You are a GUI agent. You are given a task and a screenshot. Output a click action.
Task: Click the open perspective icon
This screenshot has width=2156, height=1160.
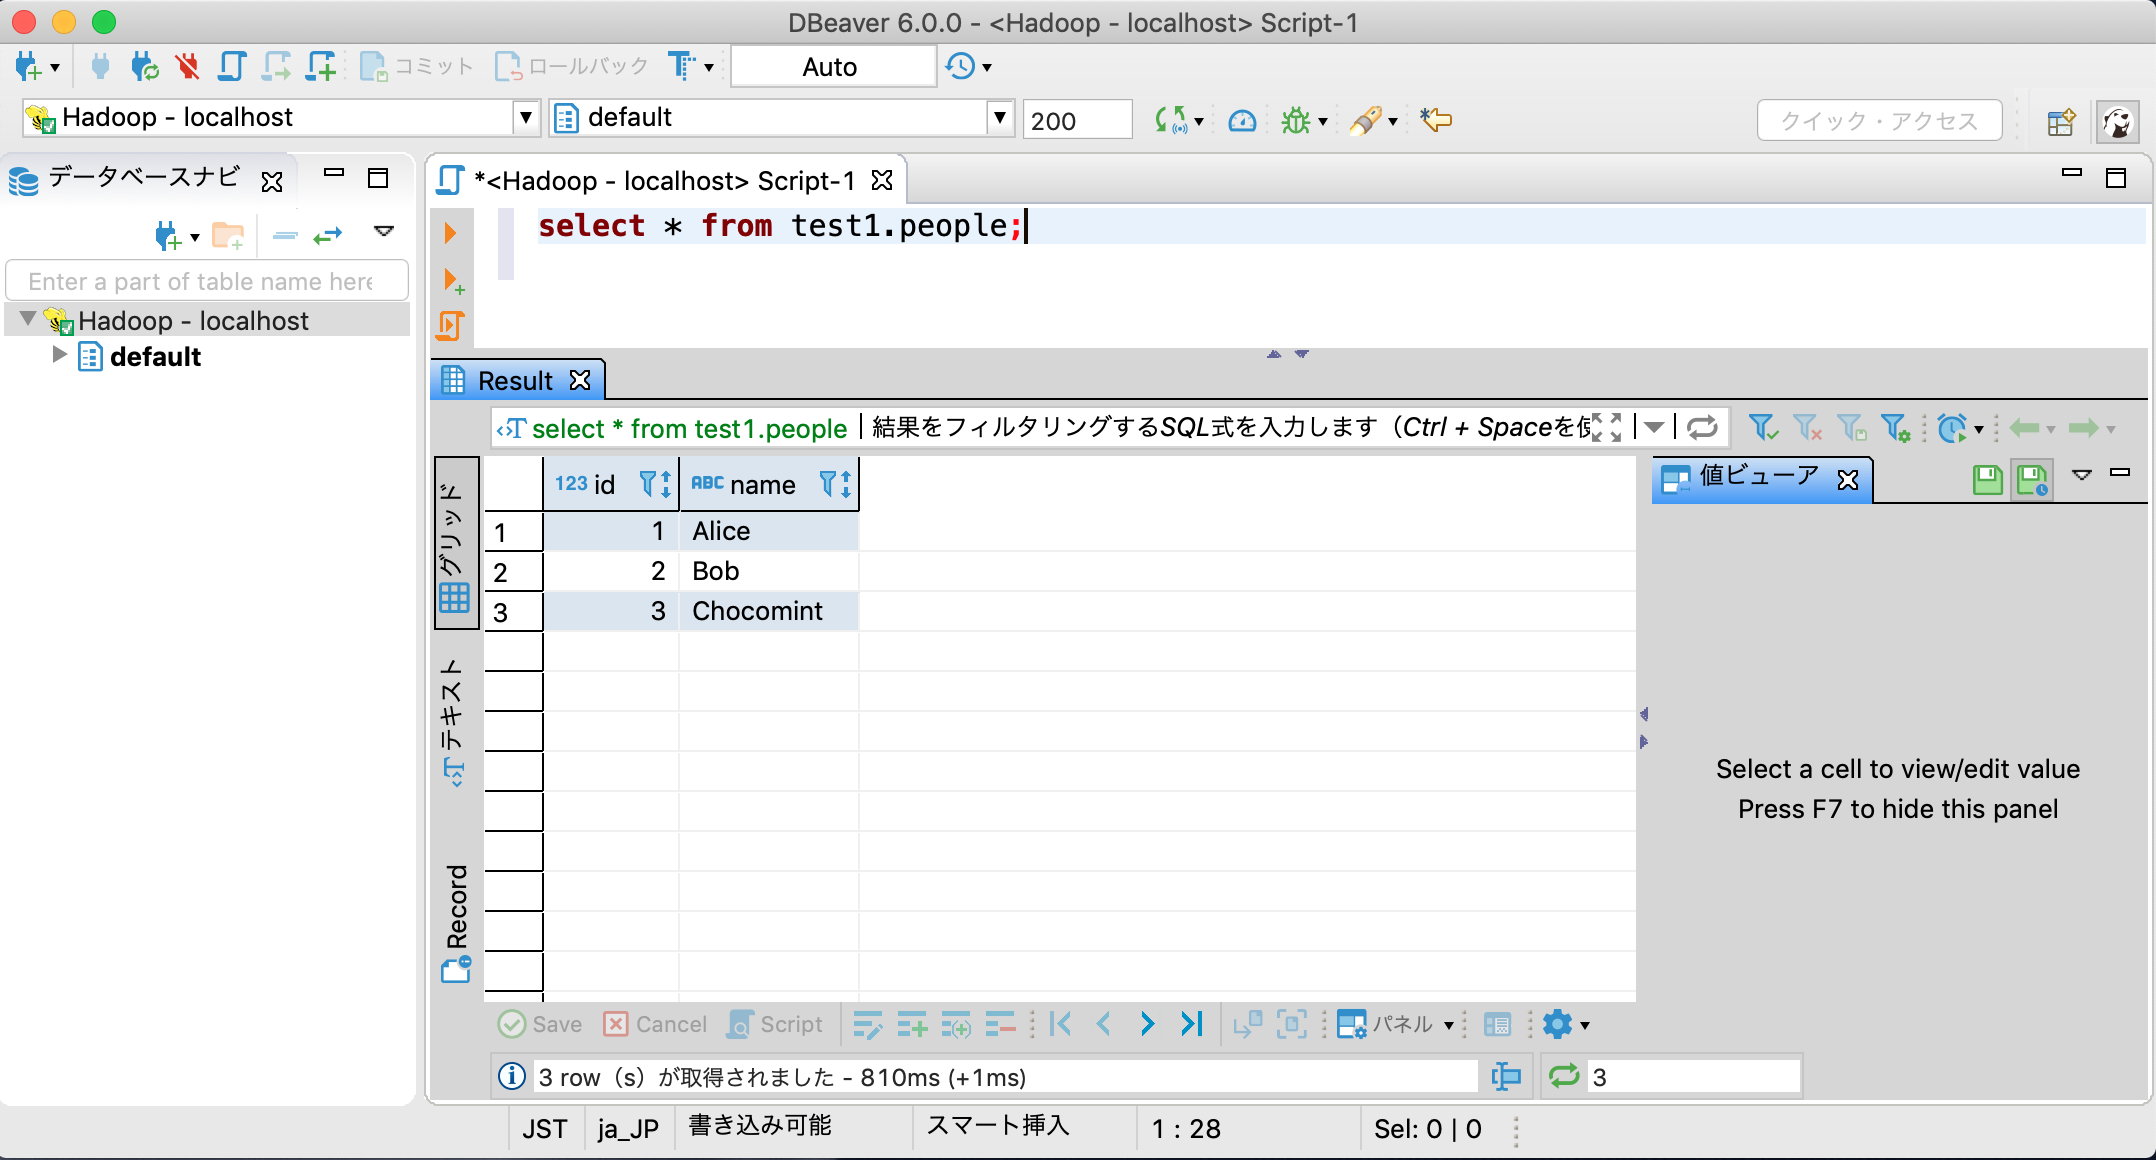tap(2061, 122)
